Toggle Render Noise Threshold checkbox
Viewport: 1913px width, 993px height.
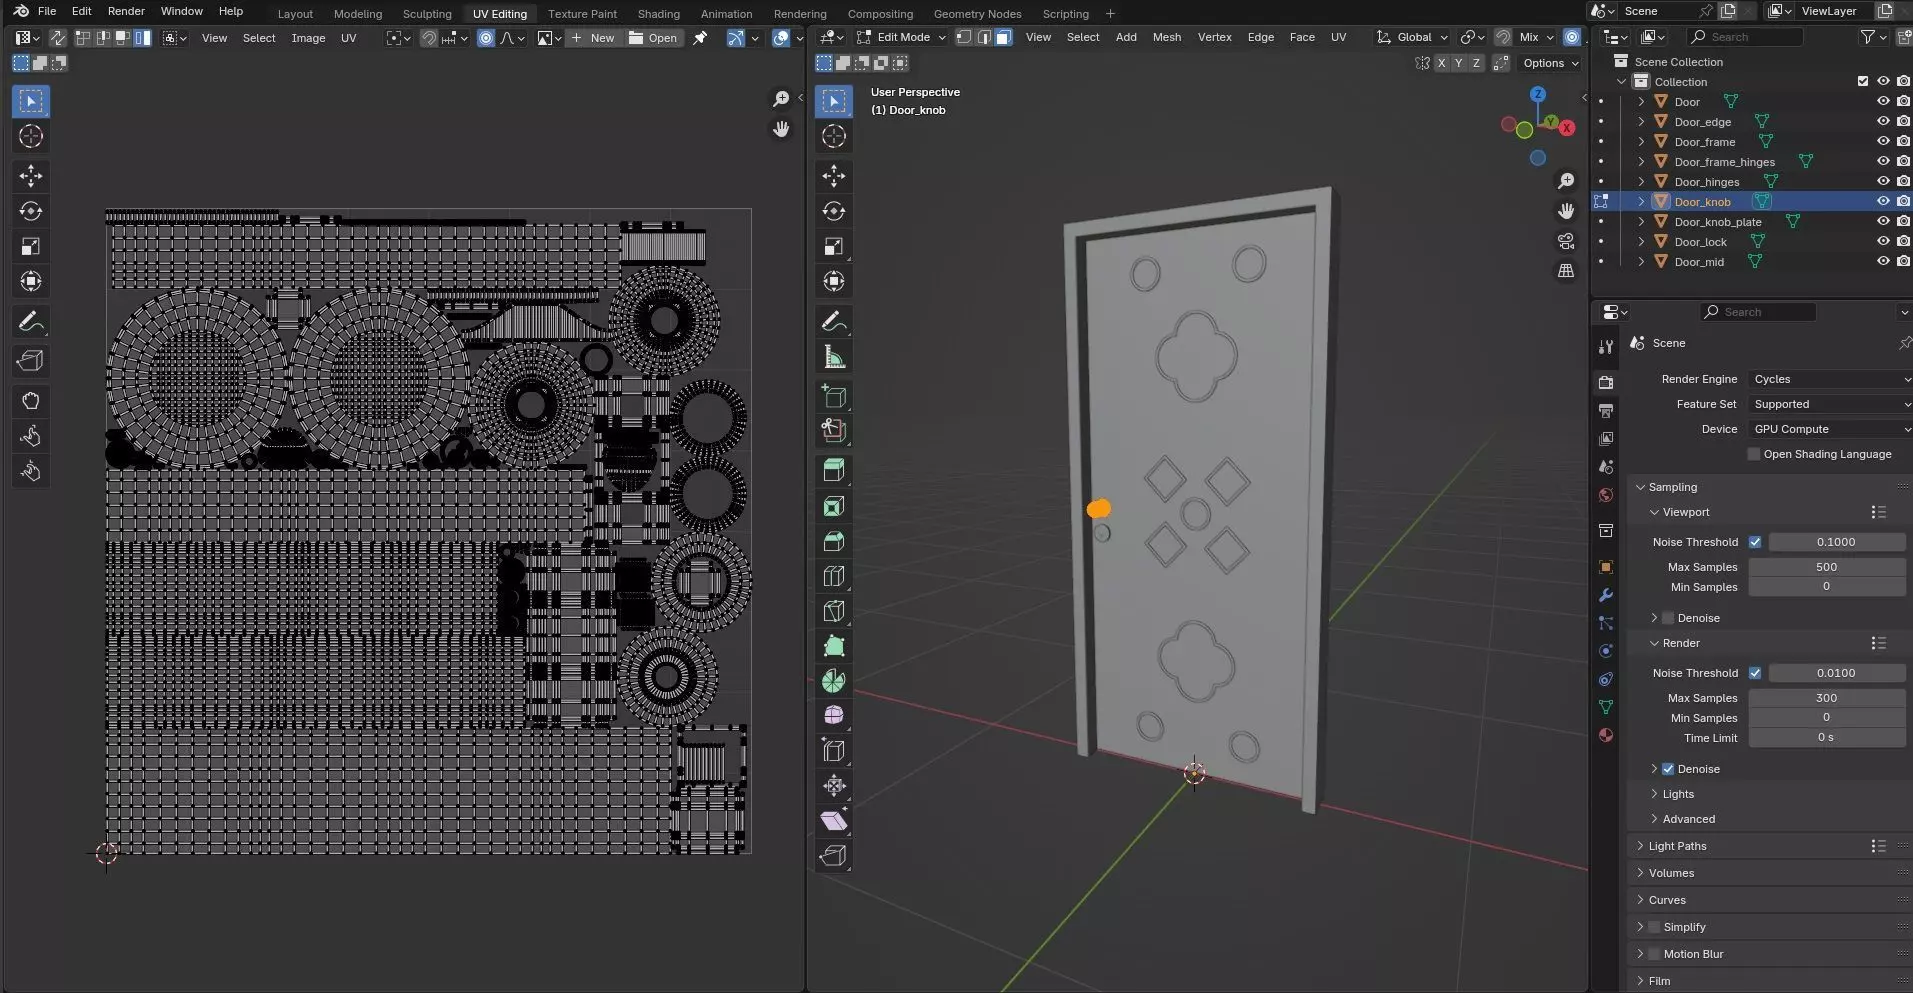click(1755, 673)
